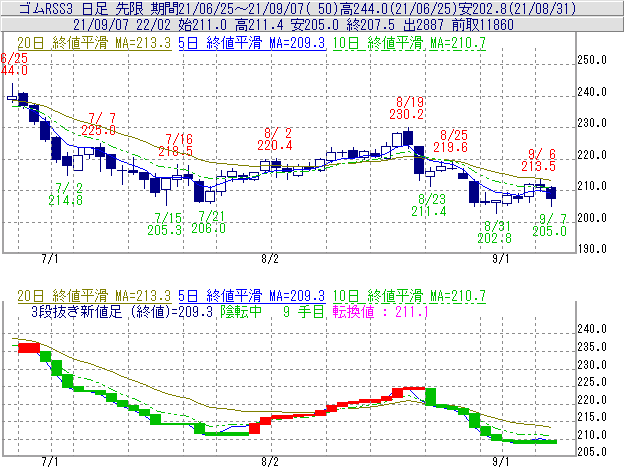Click the last candlestick on 9/7
Image resolution: width=624 pixels, height=475 pixels.
[551, 194]
